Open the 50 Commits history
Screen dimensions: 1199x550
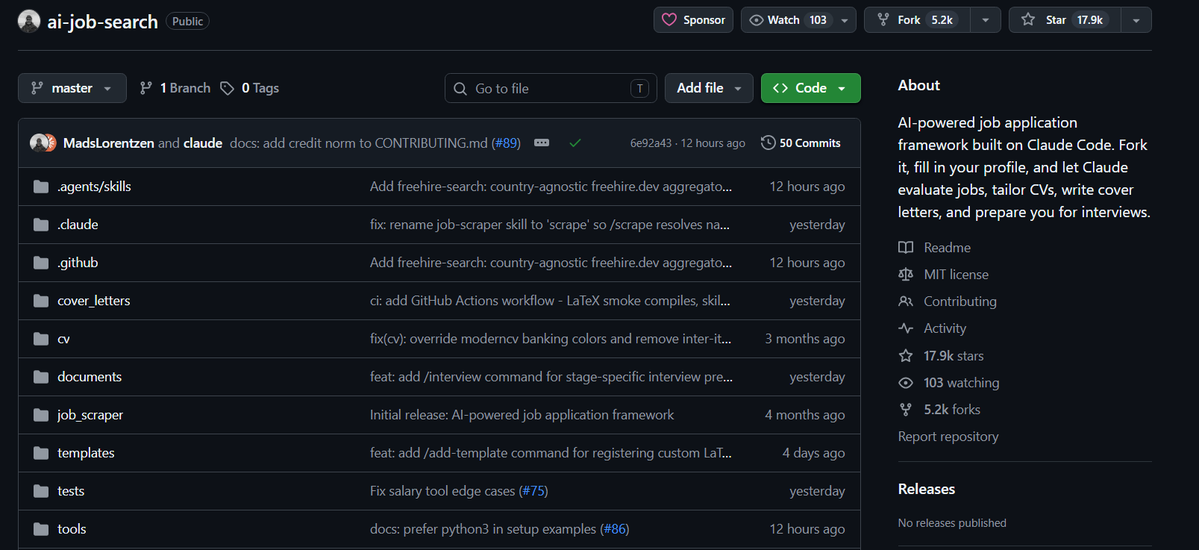tap(801, 143)
